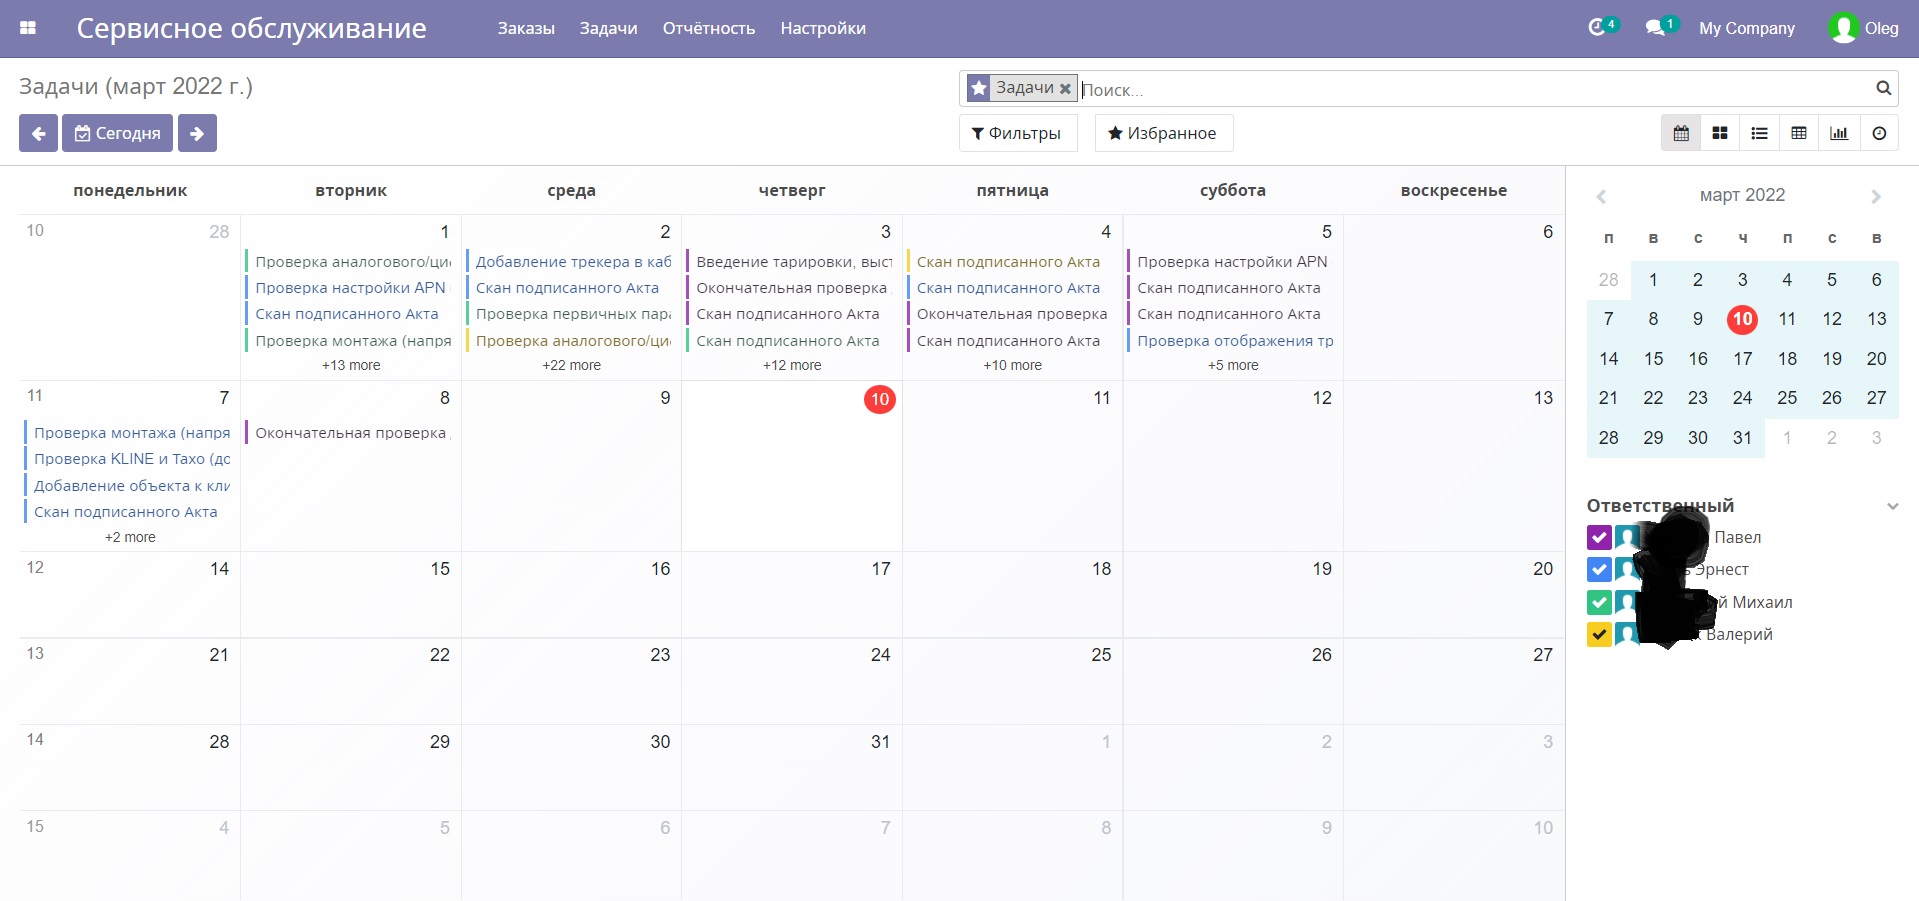Collapse the Ответственный section chevron

pyautogui.click(x=1892, y=506)
